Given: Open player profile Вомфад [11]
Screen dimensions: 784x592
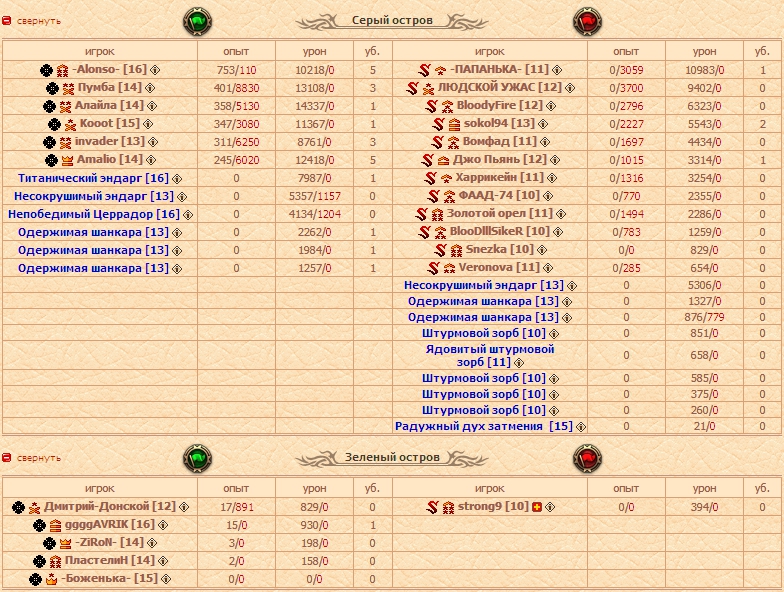Looking at the screenshot, I should [500, 141].
